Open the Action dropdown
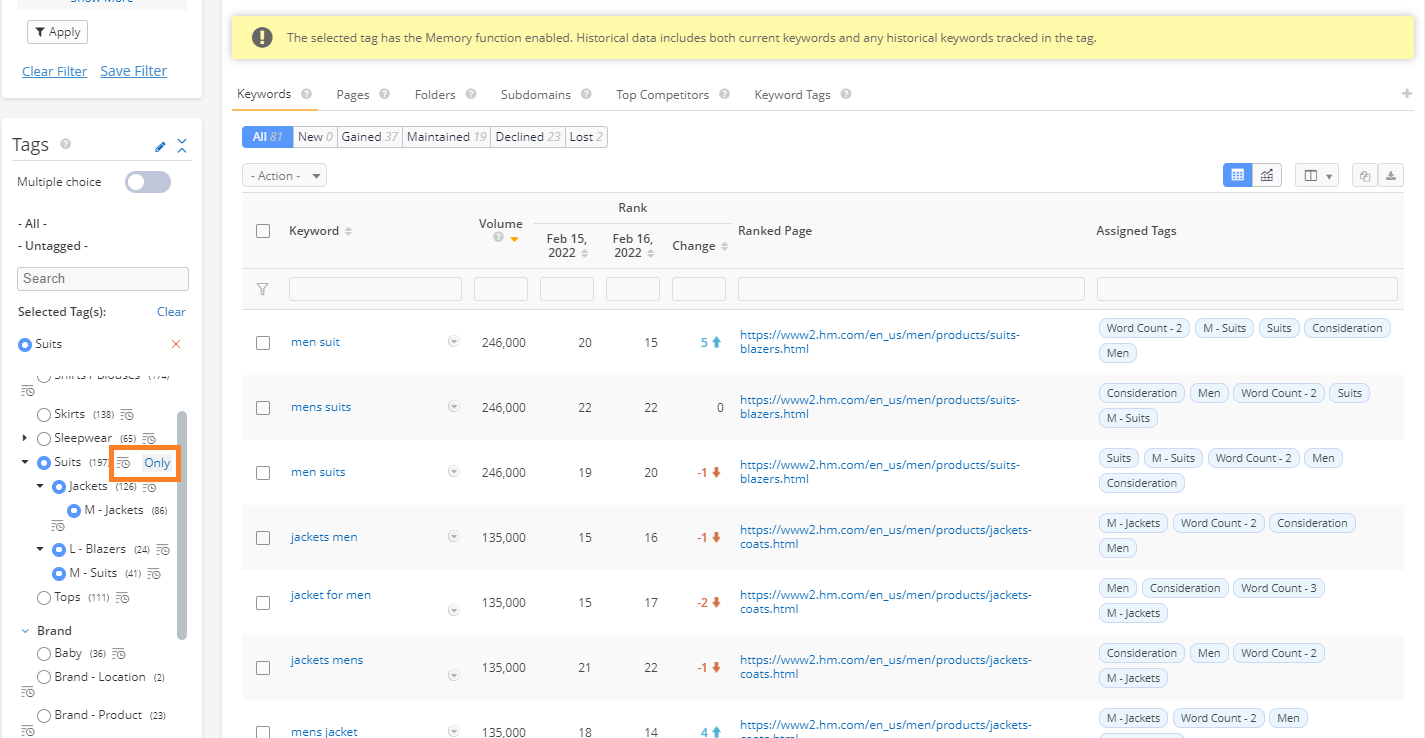Screen dimensions: 1425x738 point(284,175)
